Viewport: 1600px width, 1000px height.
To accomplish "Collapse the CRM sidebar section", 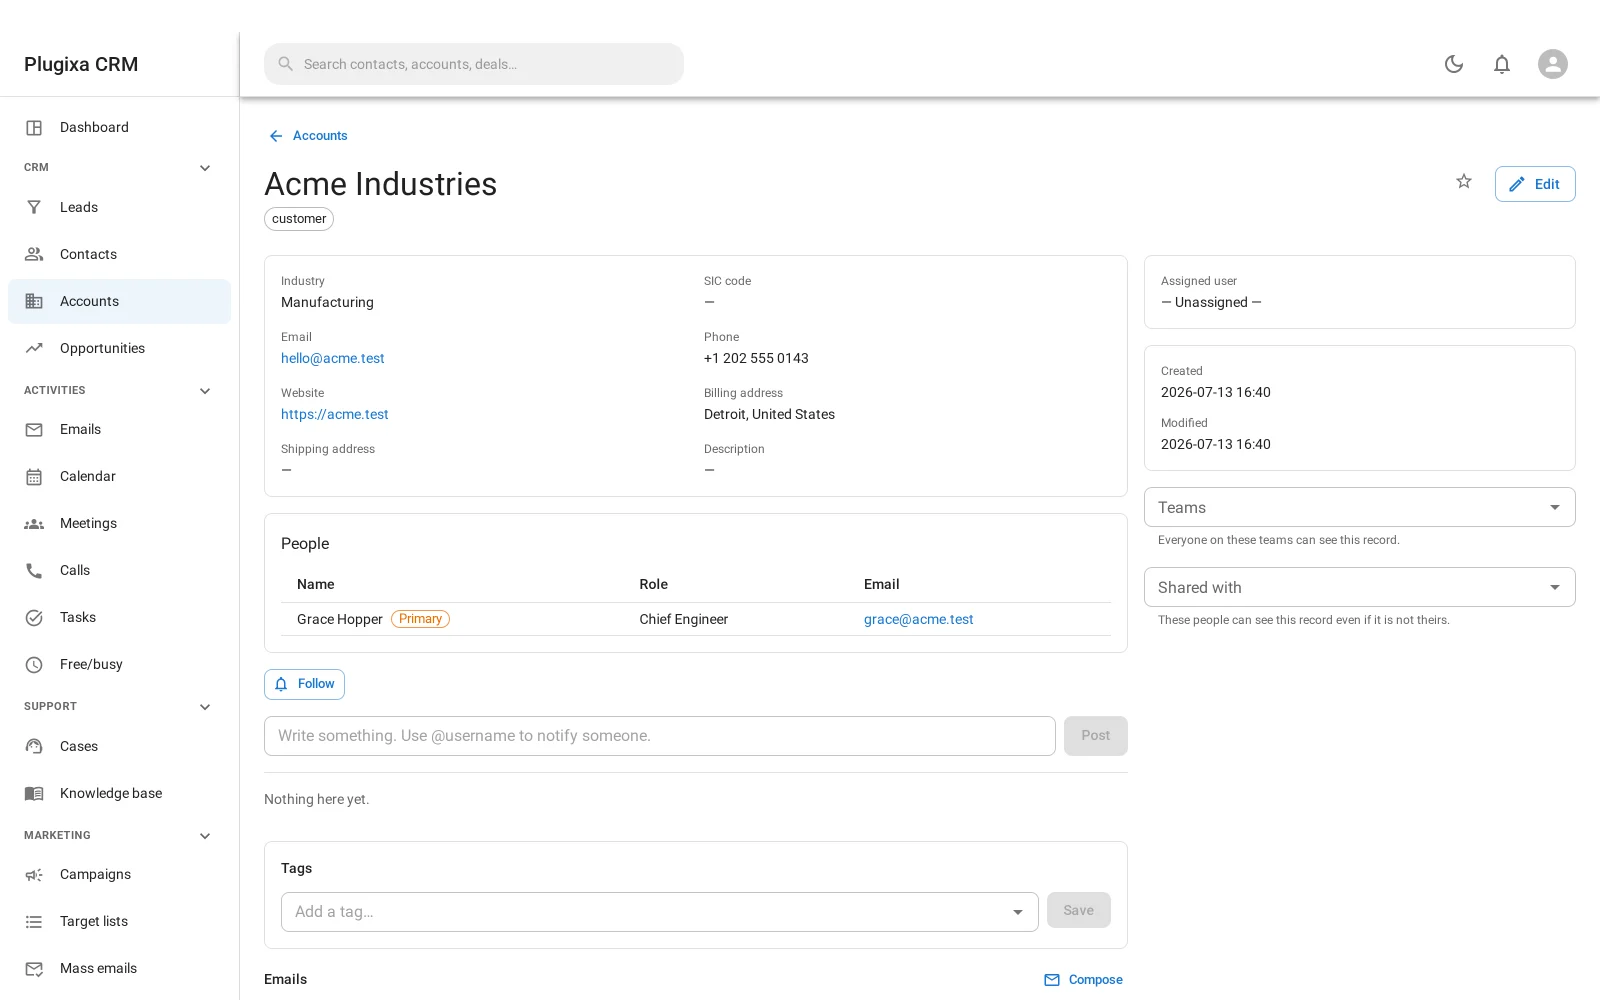I will point(205,168).
